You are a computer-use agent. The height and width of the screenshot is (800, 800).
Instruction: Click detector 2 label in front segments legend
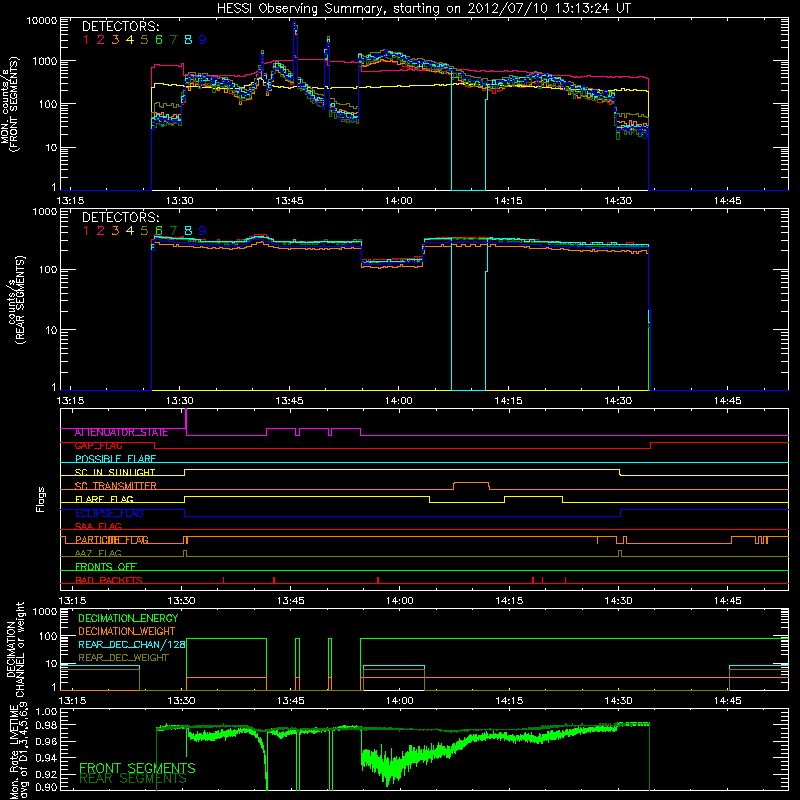pos(101,40)
